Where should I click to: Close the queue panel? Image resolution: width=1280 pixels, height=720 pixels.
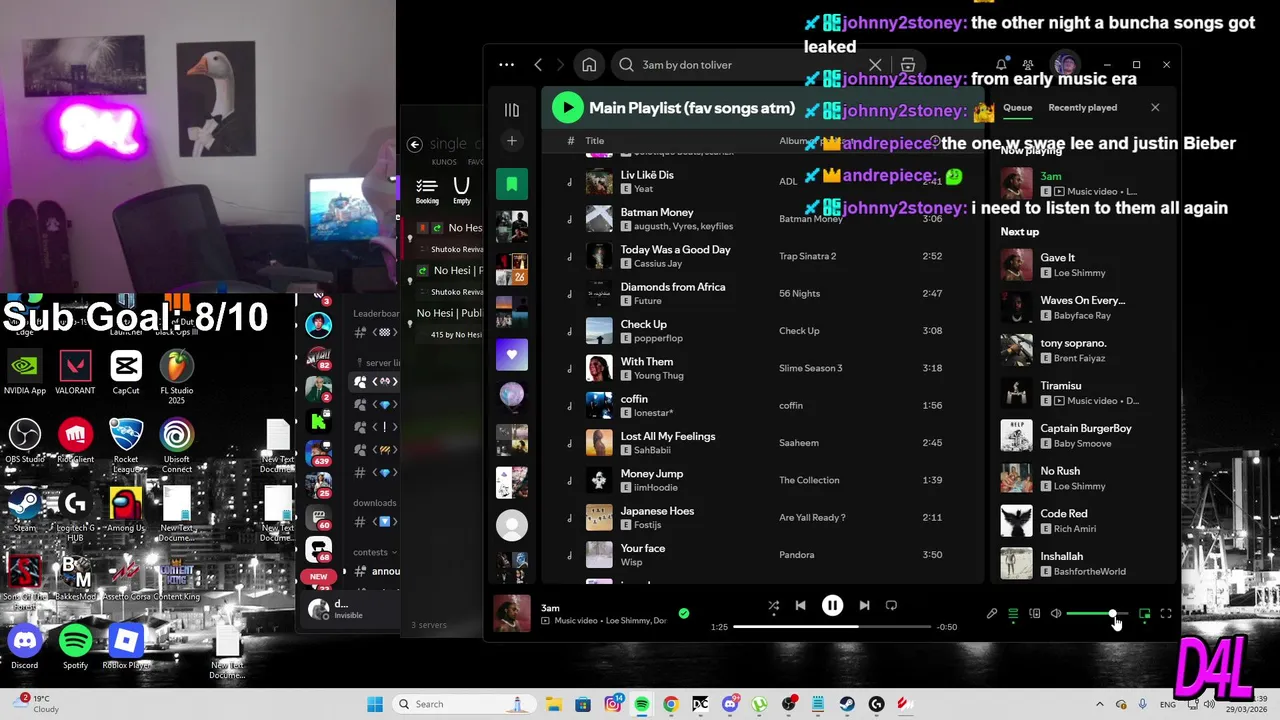pos(1155,108)
